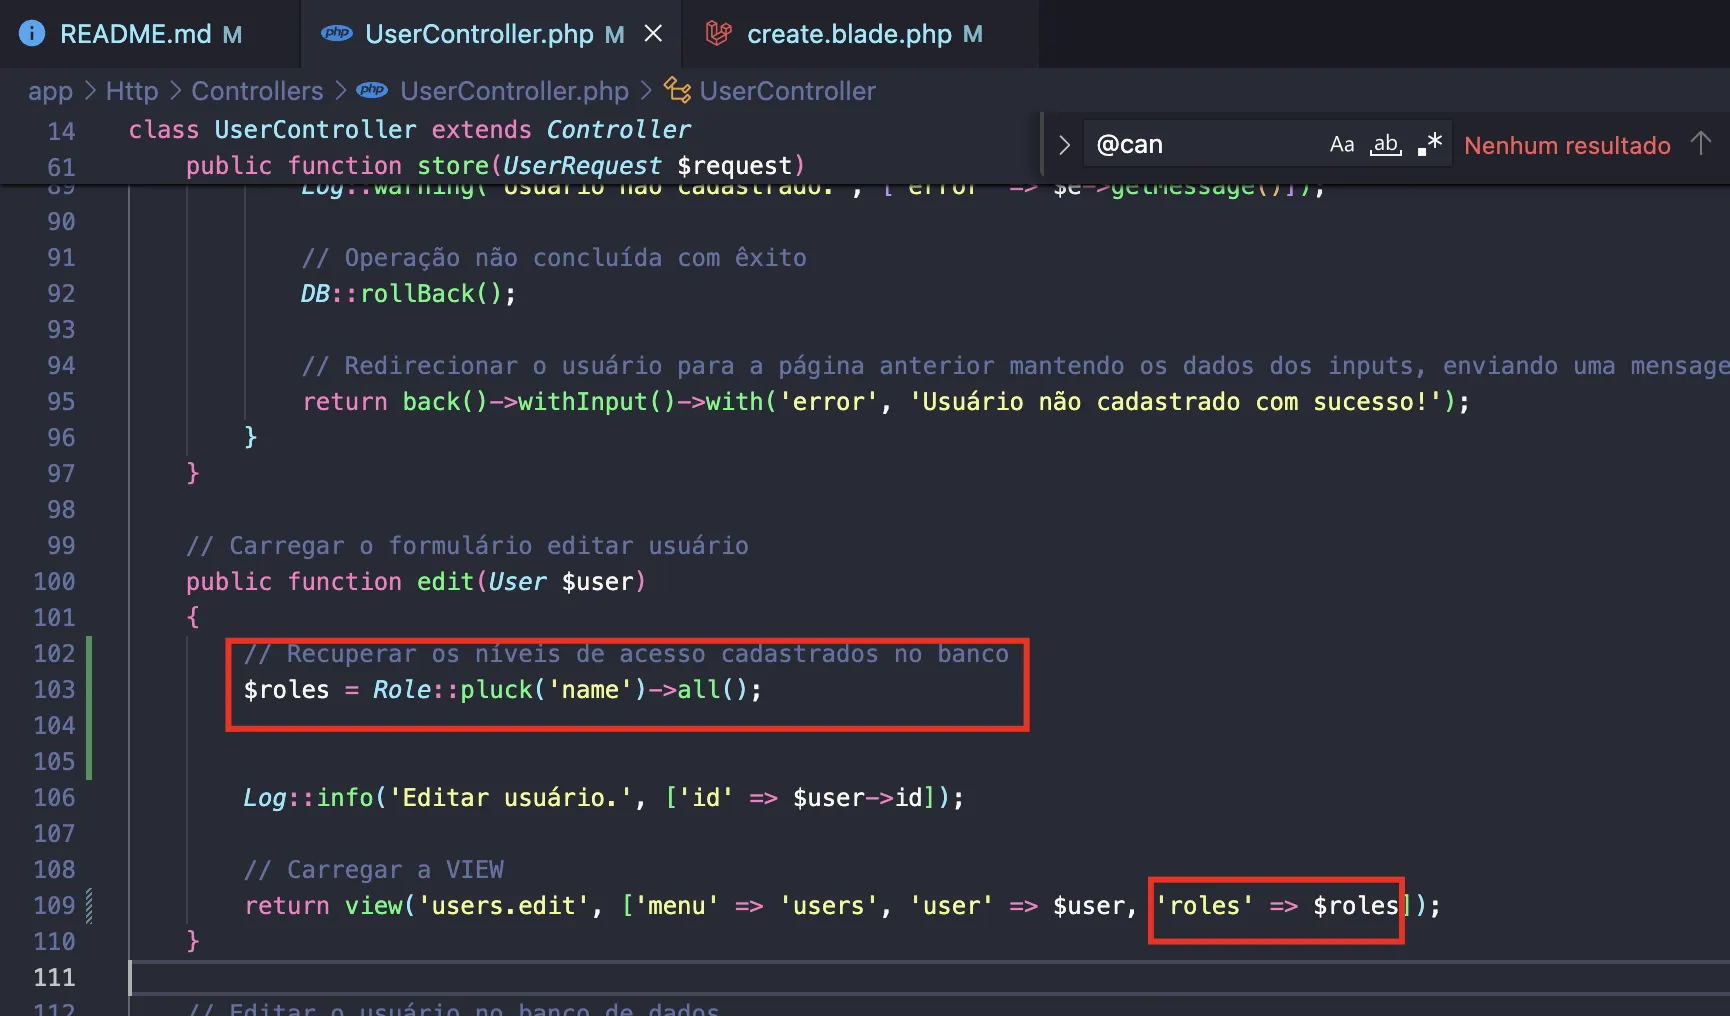
Task: Click the @can search input field
Action: click(x=1200, y=144)
